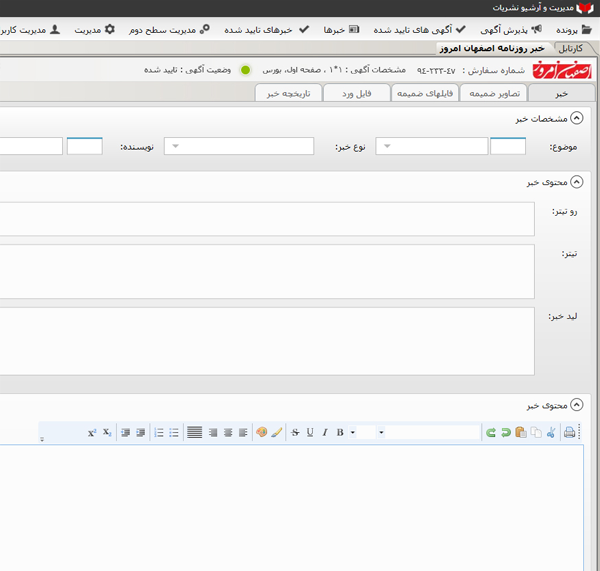Click into the رو تیتر text area
Image resolution: width=600 pixels, height=571 pixels.
point(267,219)
